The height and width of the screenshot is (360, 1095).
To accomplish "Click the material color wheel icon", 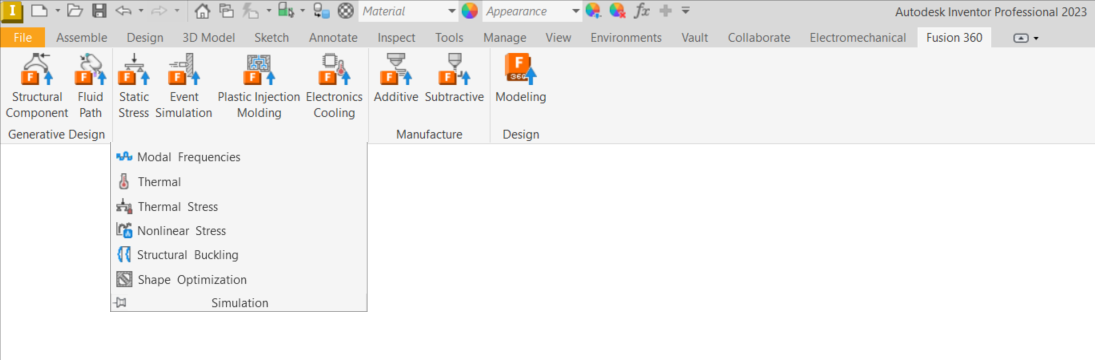I will (469, 10).
